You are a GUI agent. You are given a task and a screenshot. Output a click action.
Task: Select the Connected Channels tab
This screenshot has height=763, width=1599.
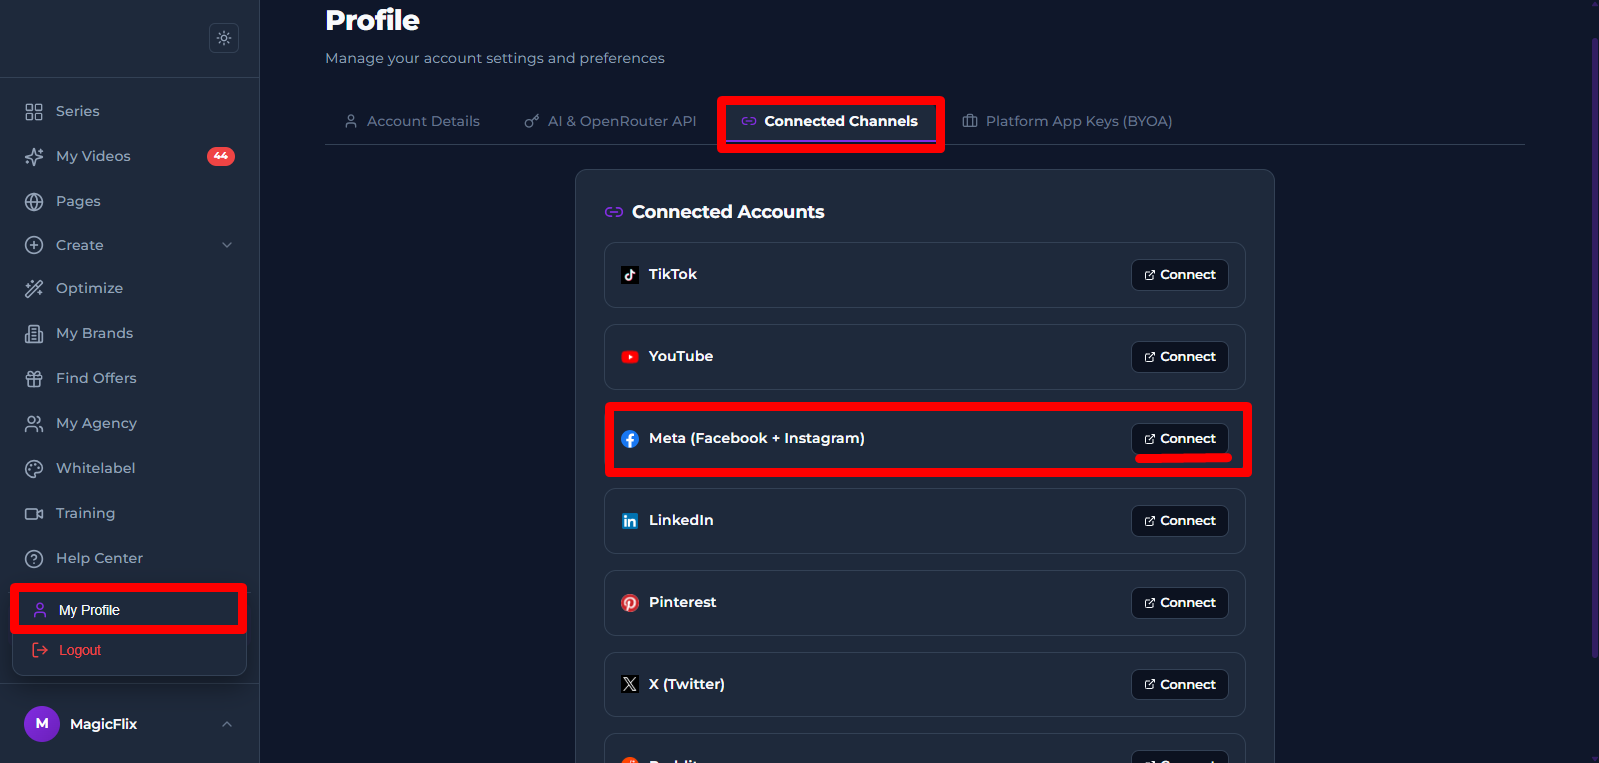point(830,121)
